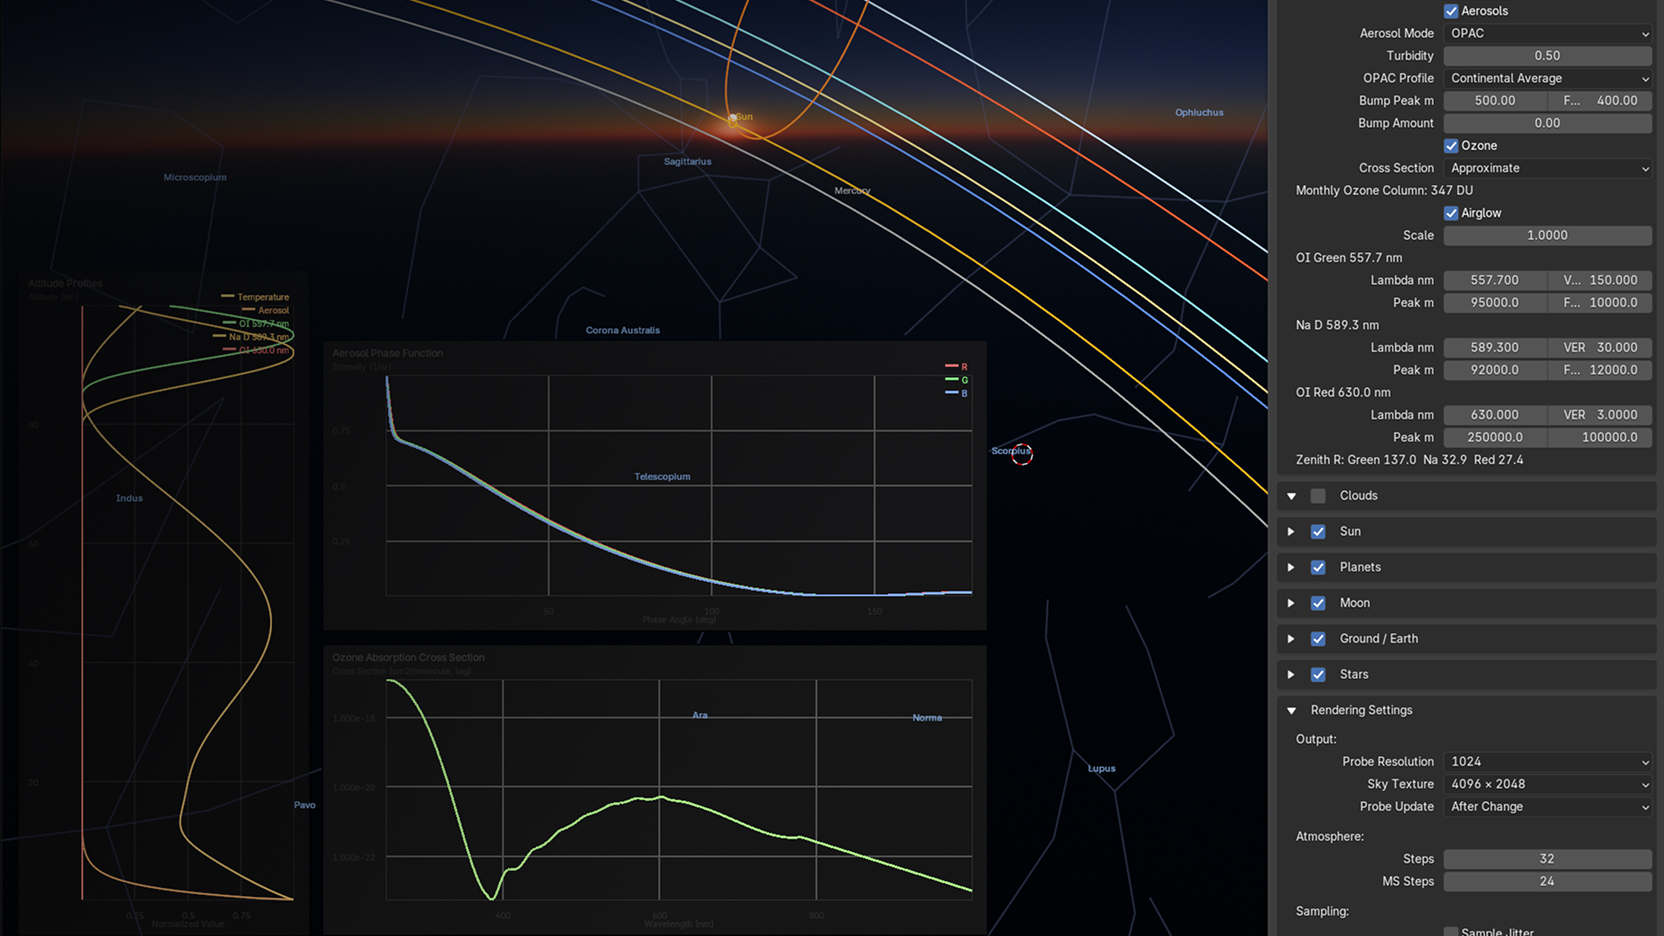
Task: Collapse the Clouds panel triangle
Action: 1292,496
